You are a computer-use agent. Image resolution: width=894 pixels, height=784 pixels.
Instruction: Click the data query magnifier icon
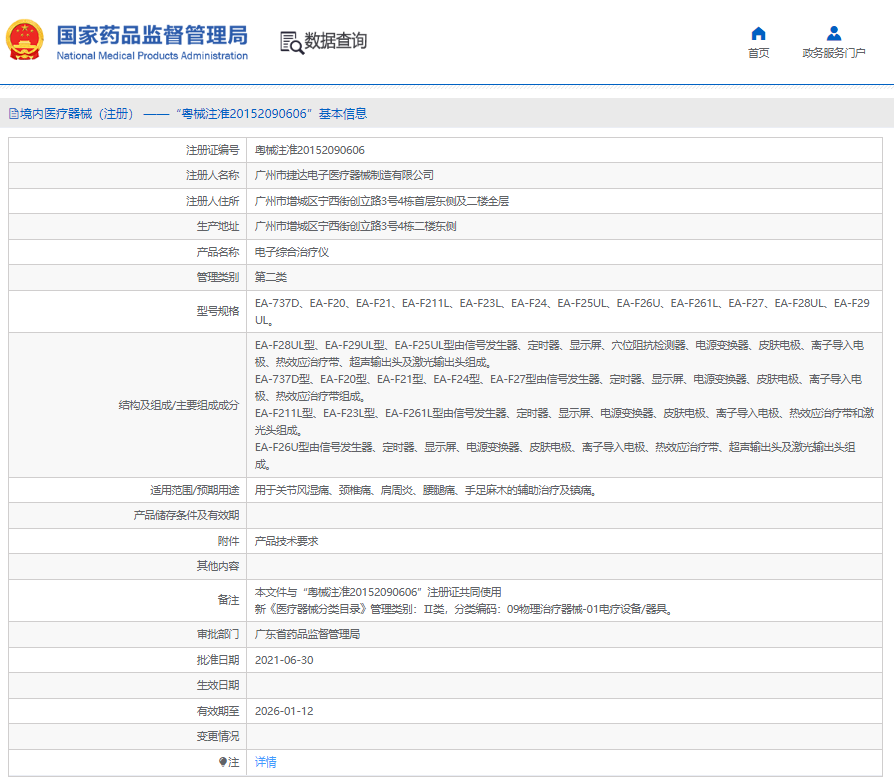291,41
